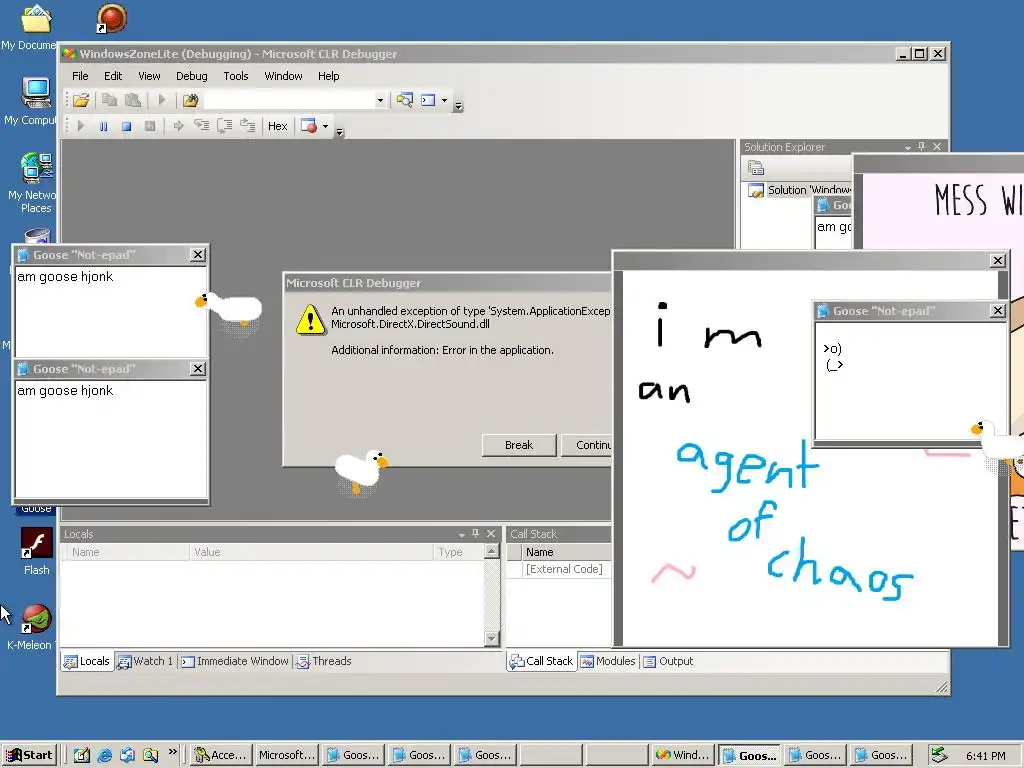Click the Step Into icon
Screen dimensions: 1024x768
point(202,125)
